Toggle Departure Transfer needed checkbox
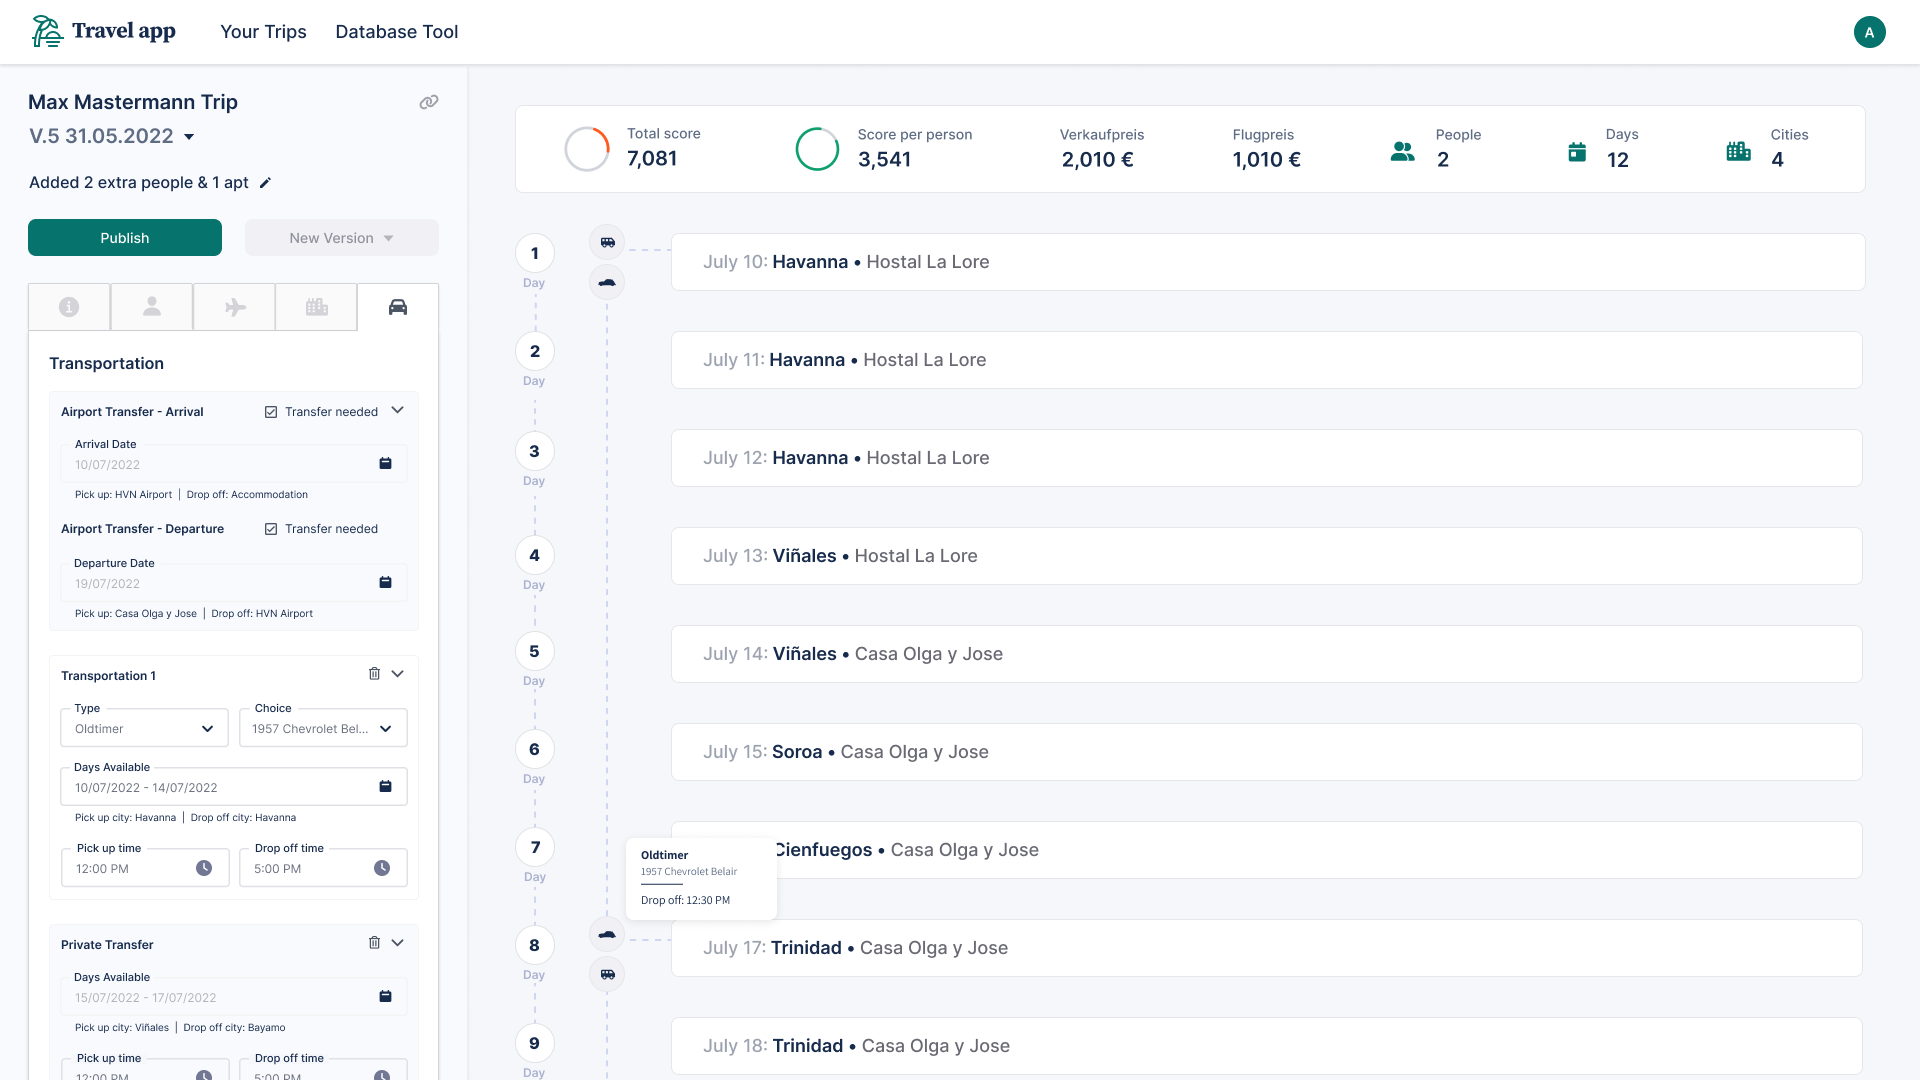 tap(271, 529)
